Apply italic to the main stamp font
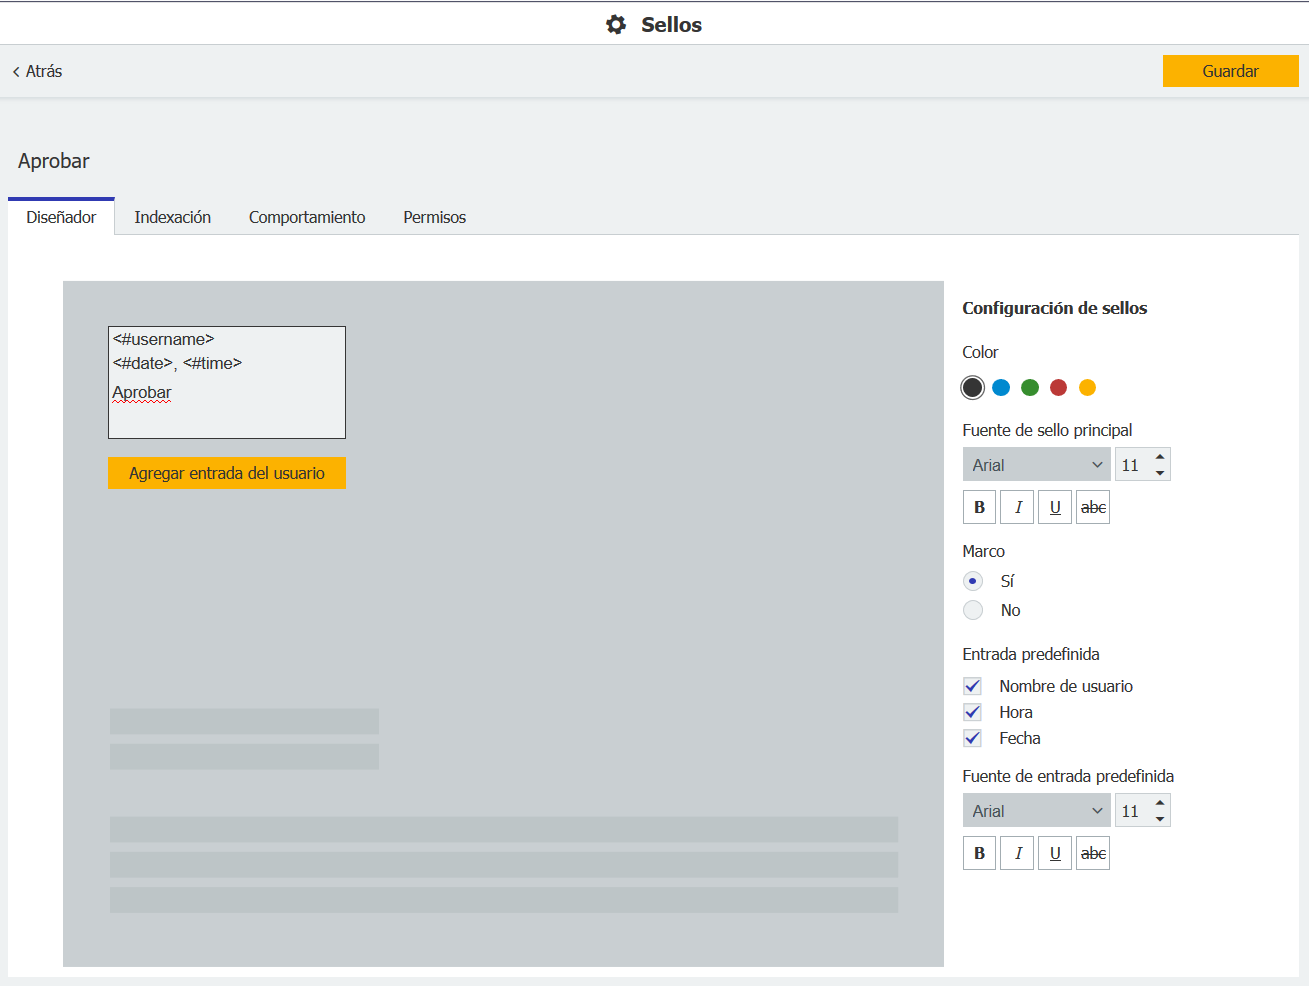The image size is (1309, 986). coord(1017,507)
